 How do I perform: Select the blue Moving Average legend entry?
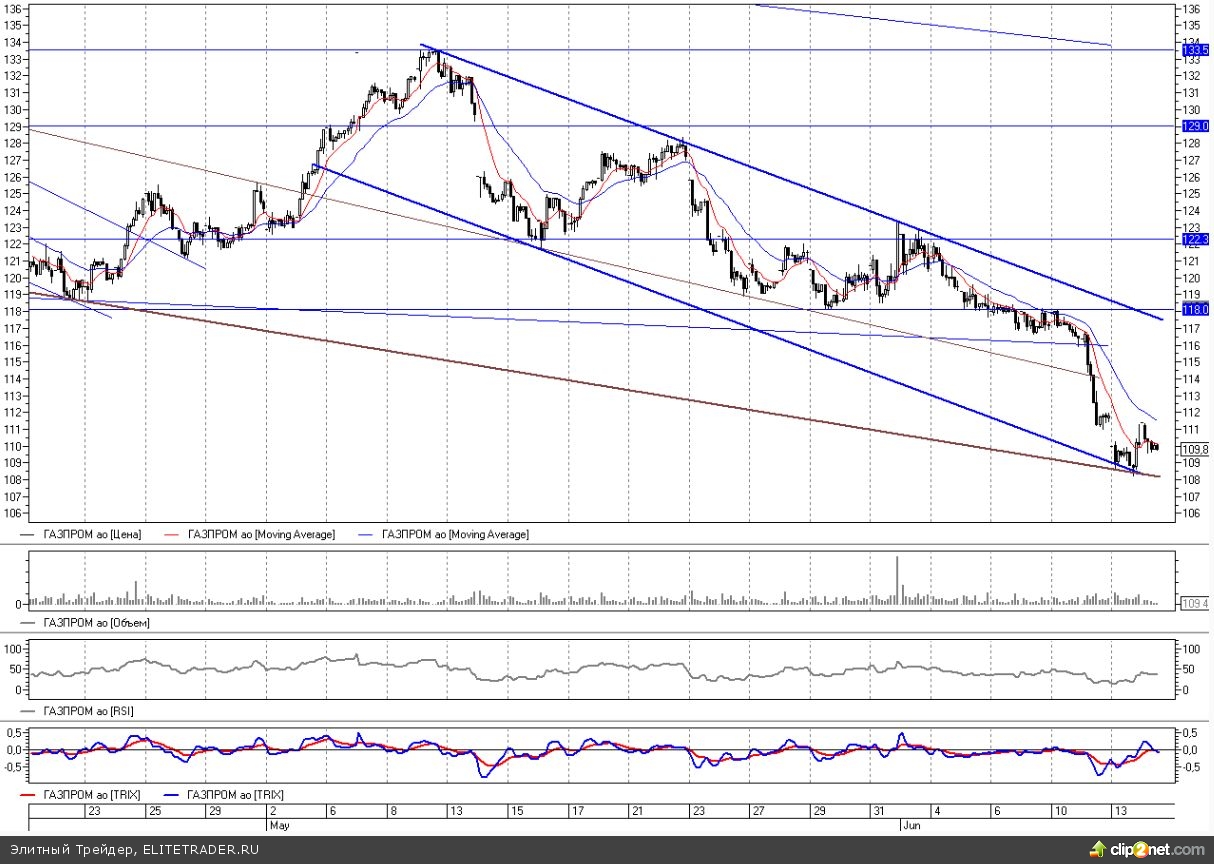(x=450, y=534)
